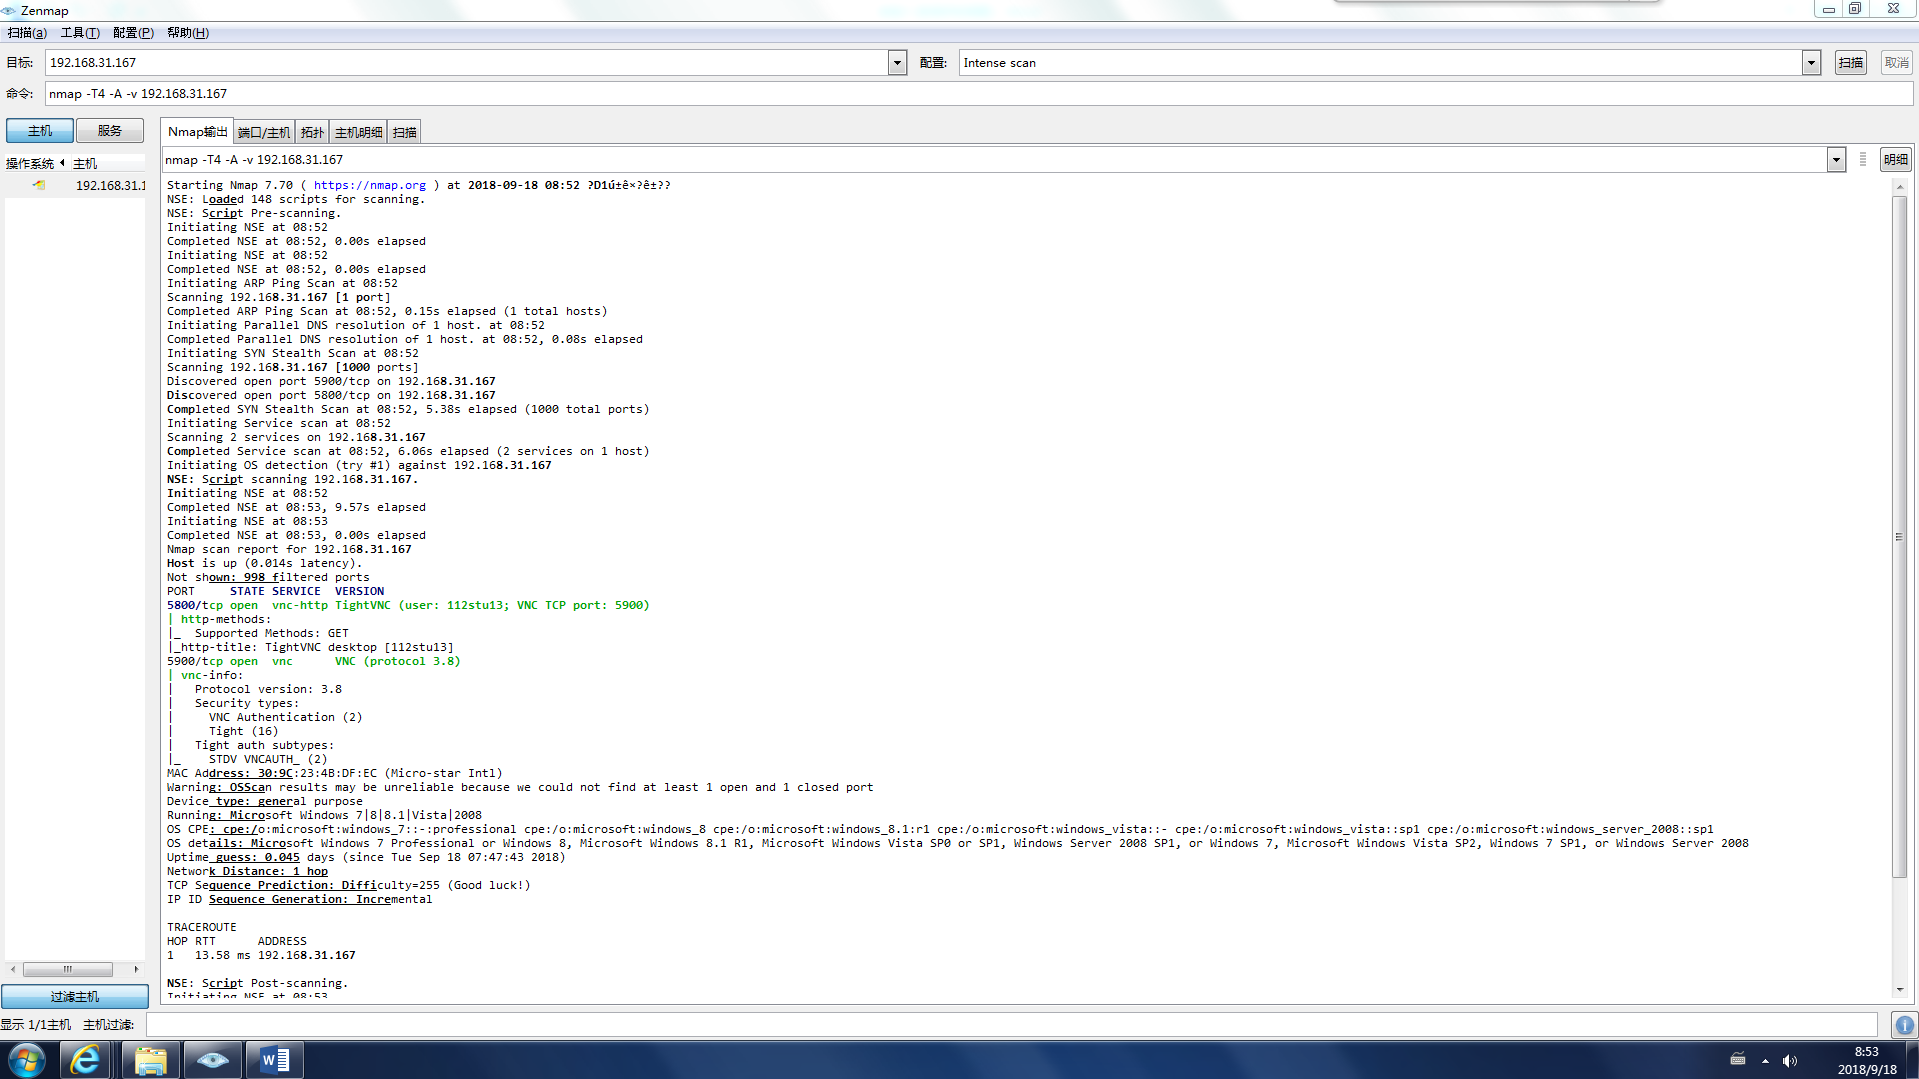This screenshot has width=1919, height=1079.
Task: Open the 工具(T) menu
Action: [80, 33]
